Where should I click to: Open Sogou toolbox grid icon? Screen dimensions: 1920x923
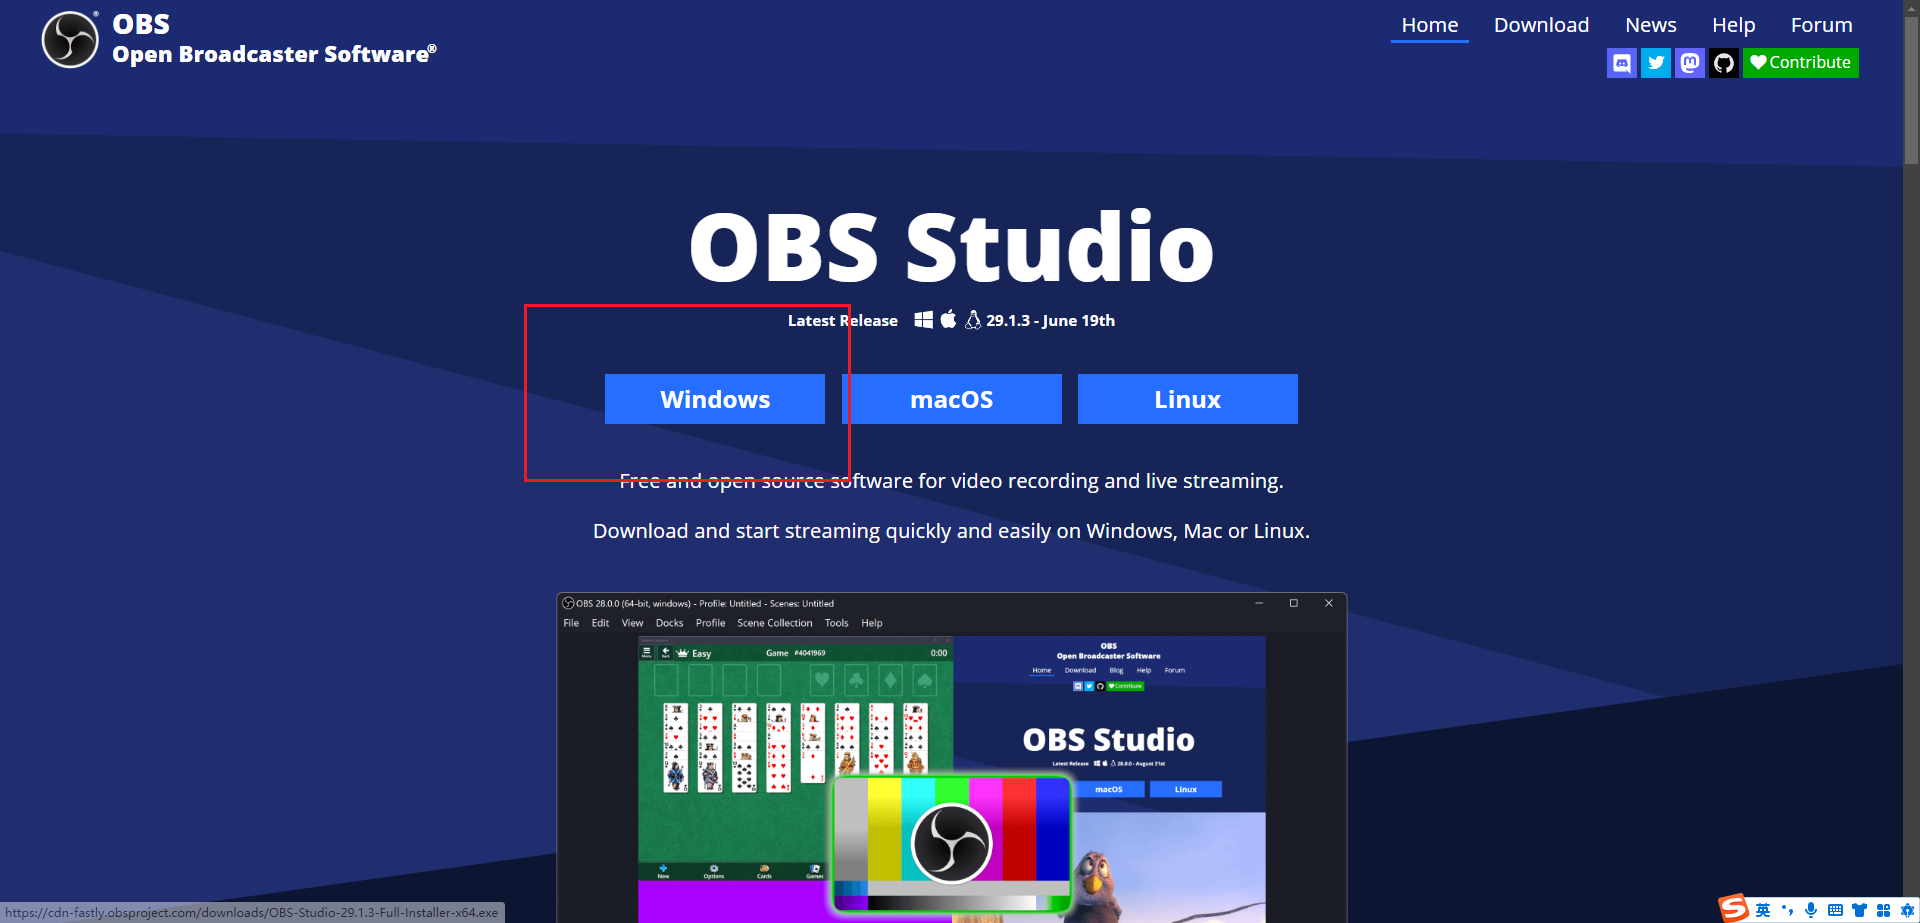click(x=1883, y=910)
